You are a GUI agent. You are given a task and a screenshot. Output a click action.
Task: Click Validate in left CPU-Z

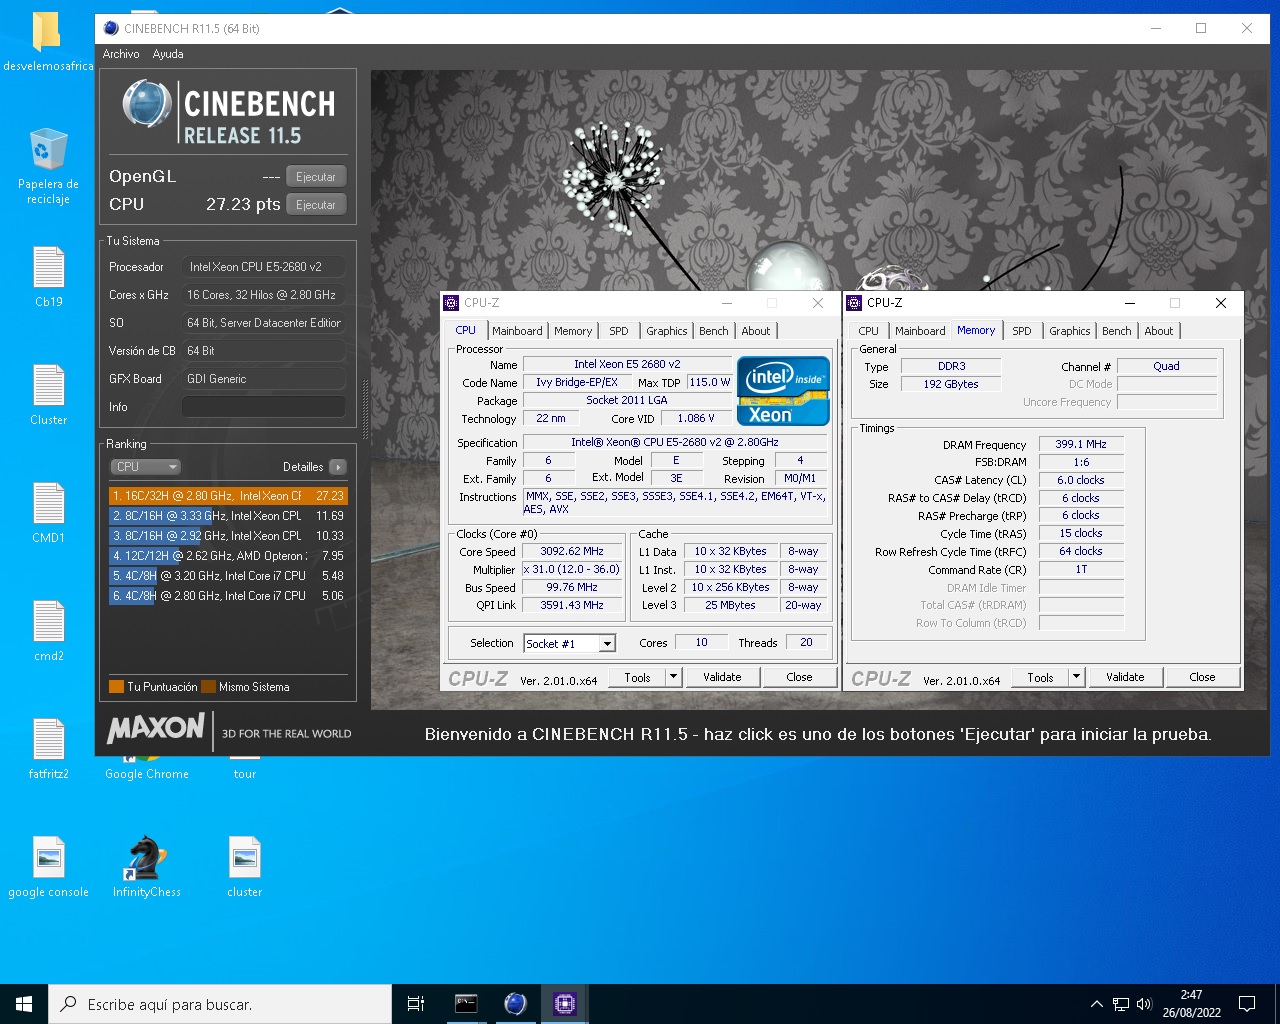pos(722,677)
